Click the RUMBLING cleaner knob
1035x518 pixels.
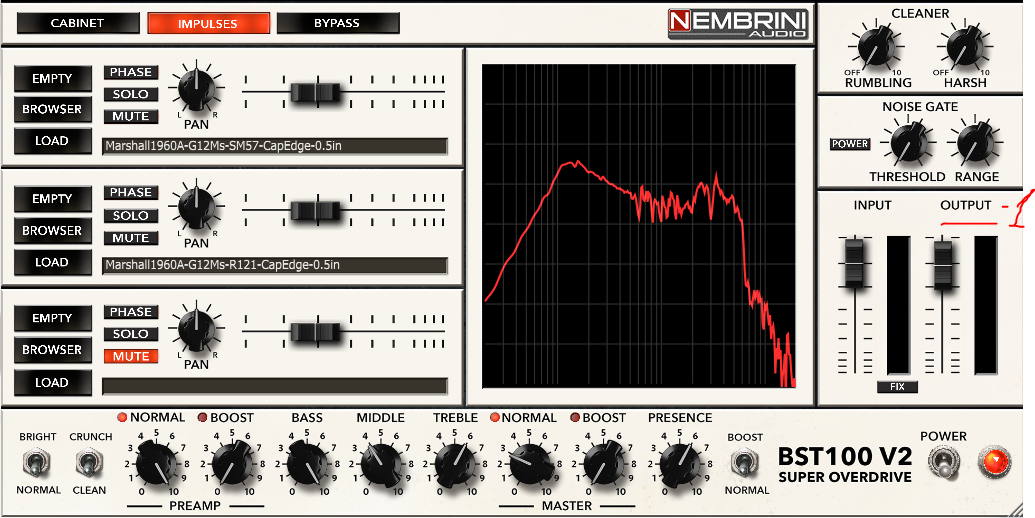pos(877,48)
